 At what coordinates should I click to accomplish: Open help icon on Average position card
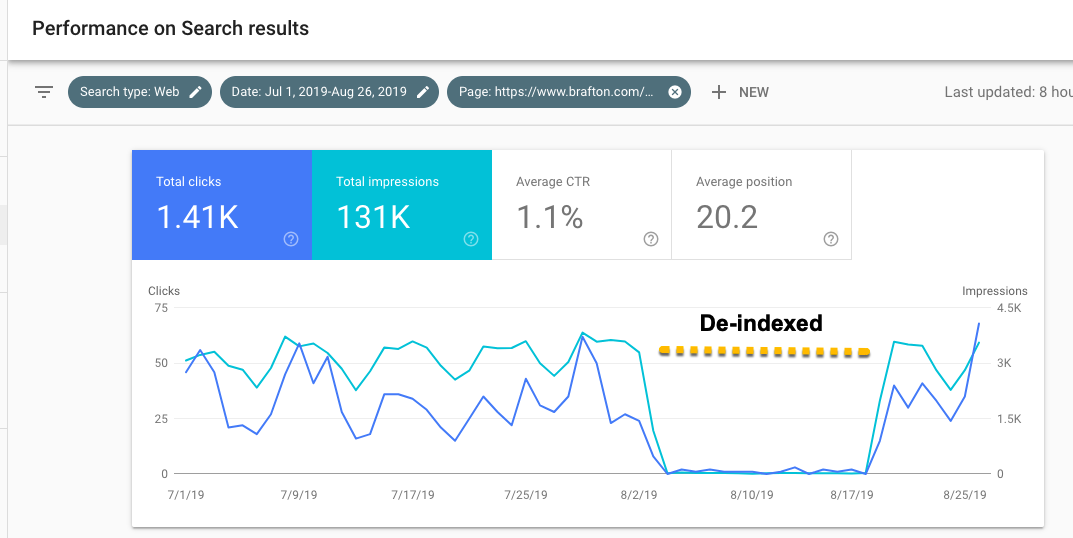(x=830, y=239)
